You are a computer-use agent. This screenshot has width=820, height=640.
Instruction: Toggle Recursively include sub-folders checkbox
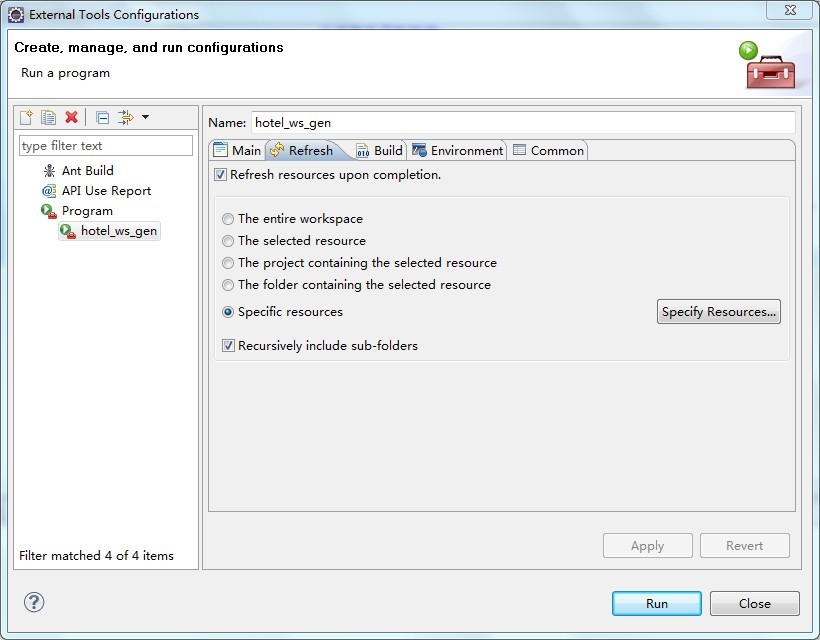tap(228, 346)
